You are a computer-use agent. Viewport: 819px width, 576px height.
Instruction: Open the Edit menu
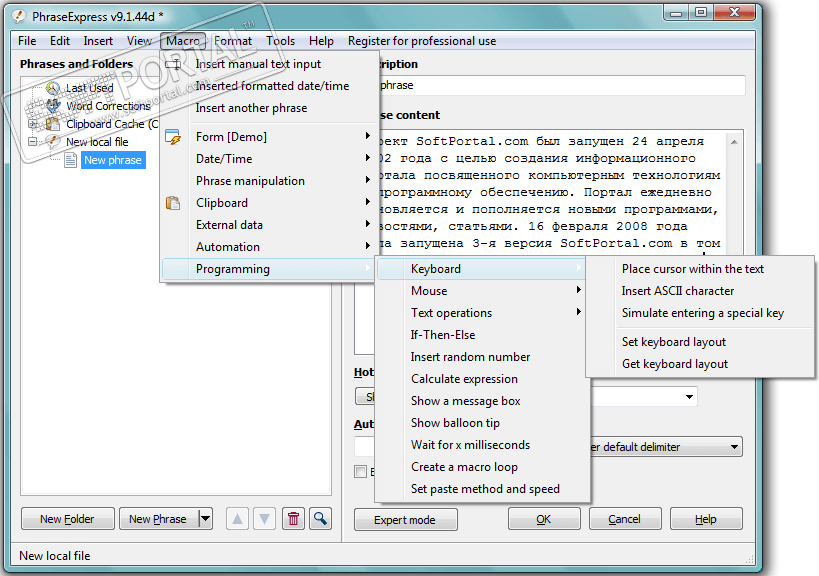point(60,41)
